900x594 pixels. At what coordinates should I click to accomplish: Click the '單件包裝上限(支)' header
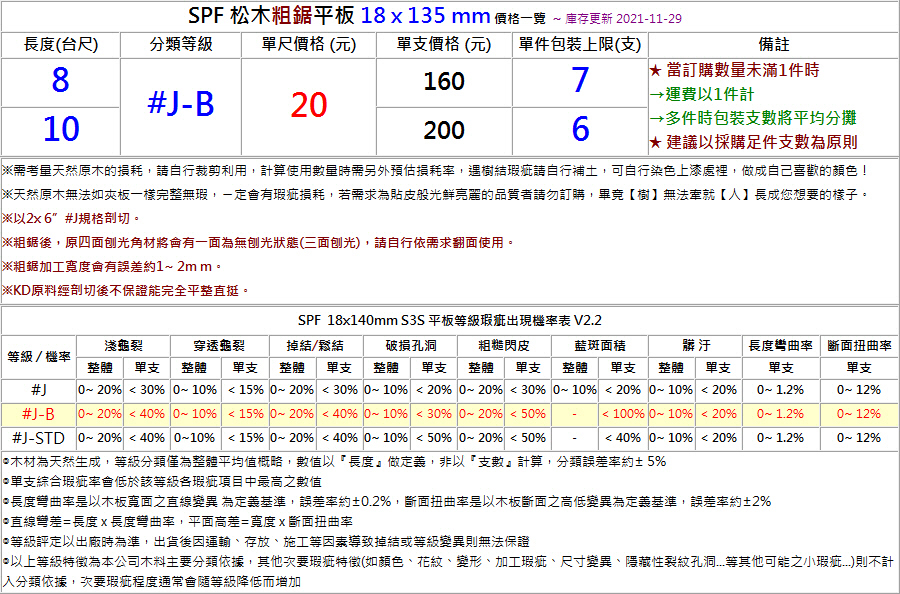pyautogui.click(x=580, y=45)
